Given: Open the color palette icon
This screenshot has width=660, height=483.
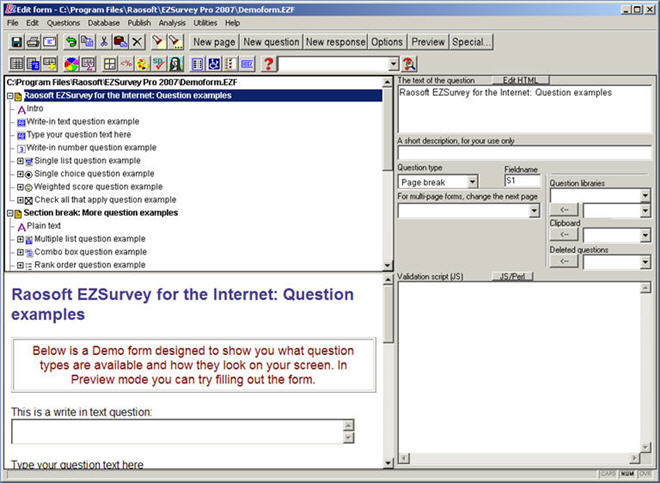Looking at the screenshot, I should (142, 64).
